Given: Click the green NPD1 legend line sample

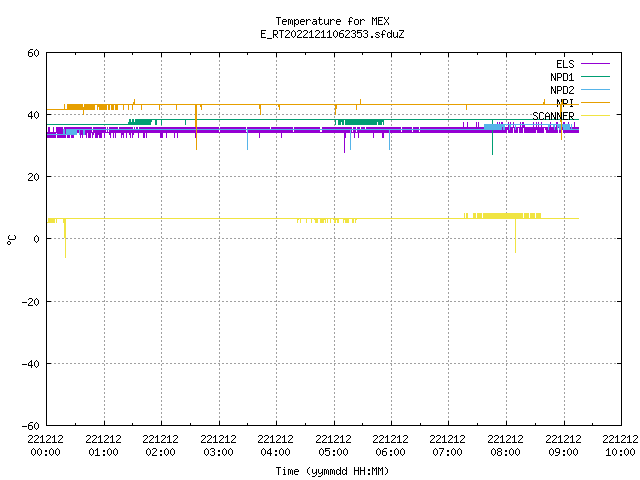Looking at the screenshot, I should (595, 76).
